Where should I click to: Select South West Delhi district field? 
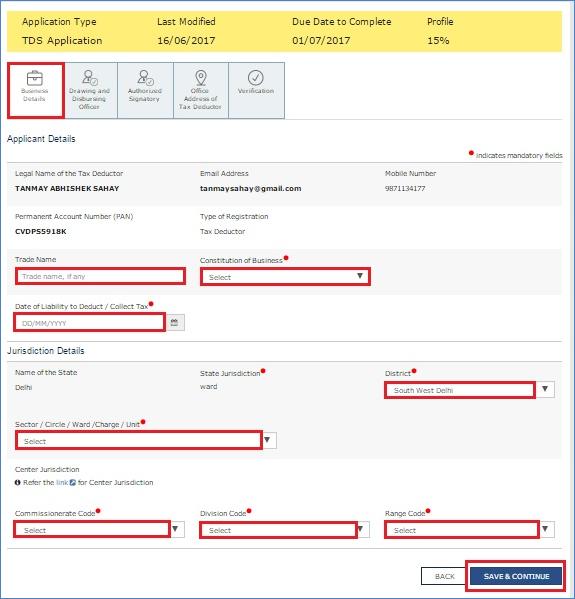[x=460, y=390]
